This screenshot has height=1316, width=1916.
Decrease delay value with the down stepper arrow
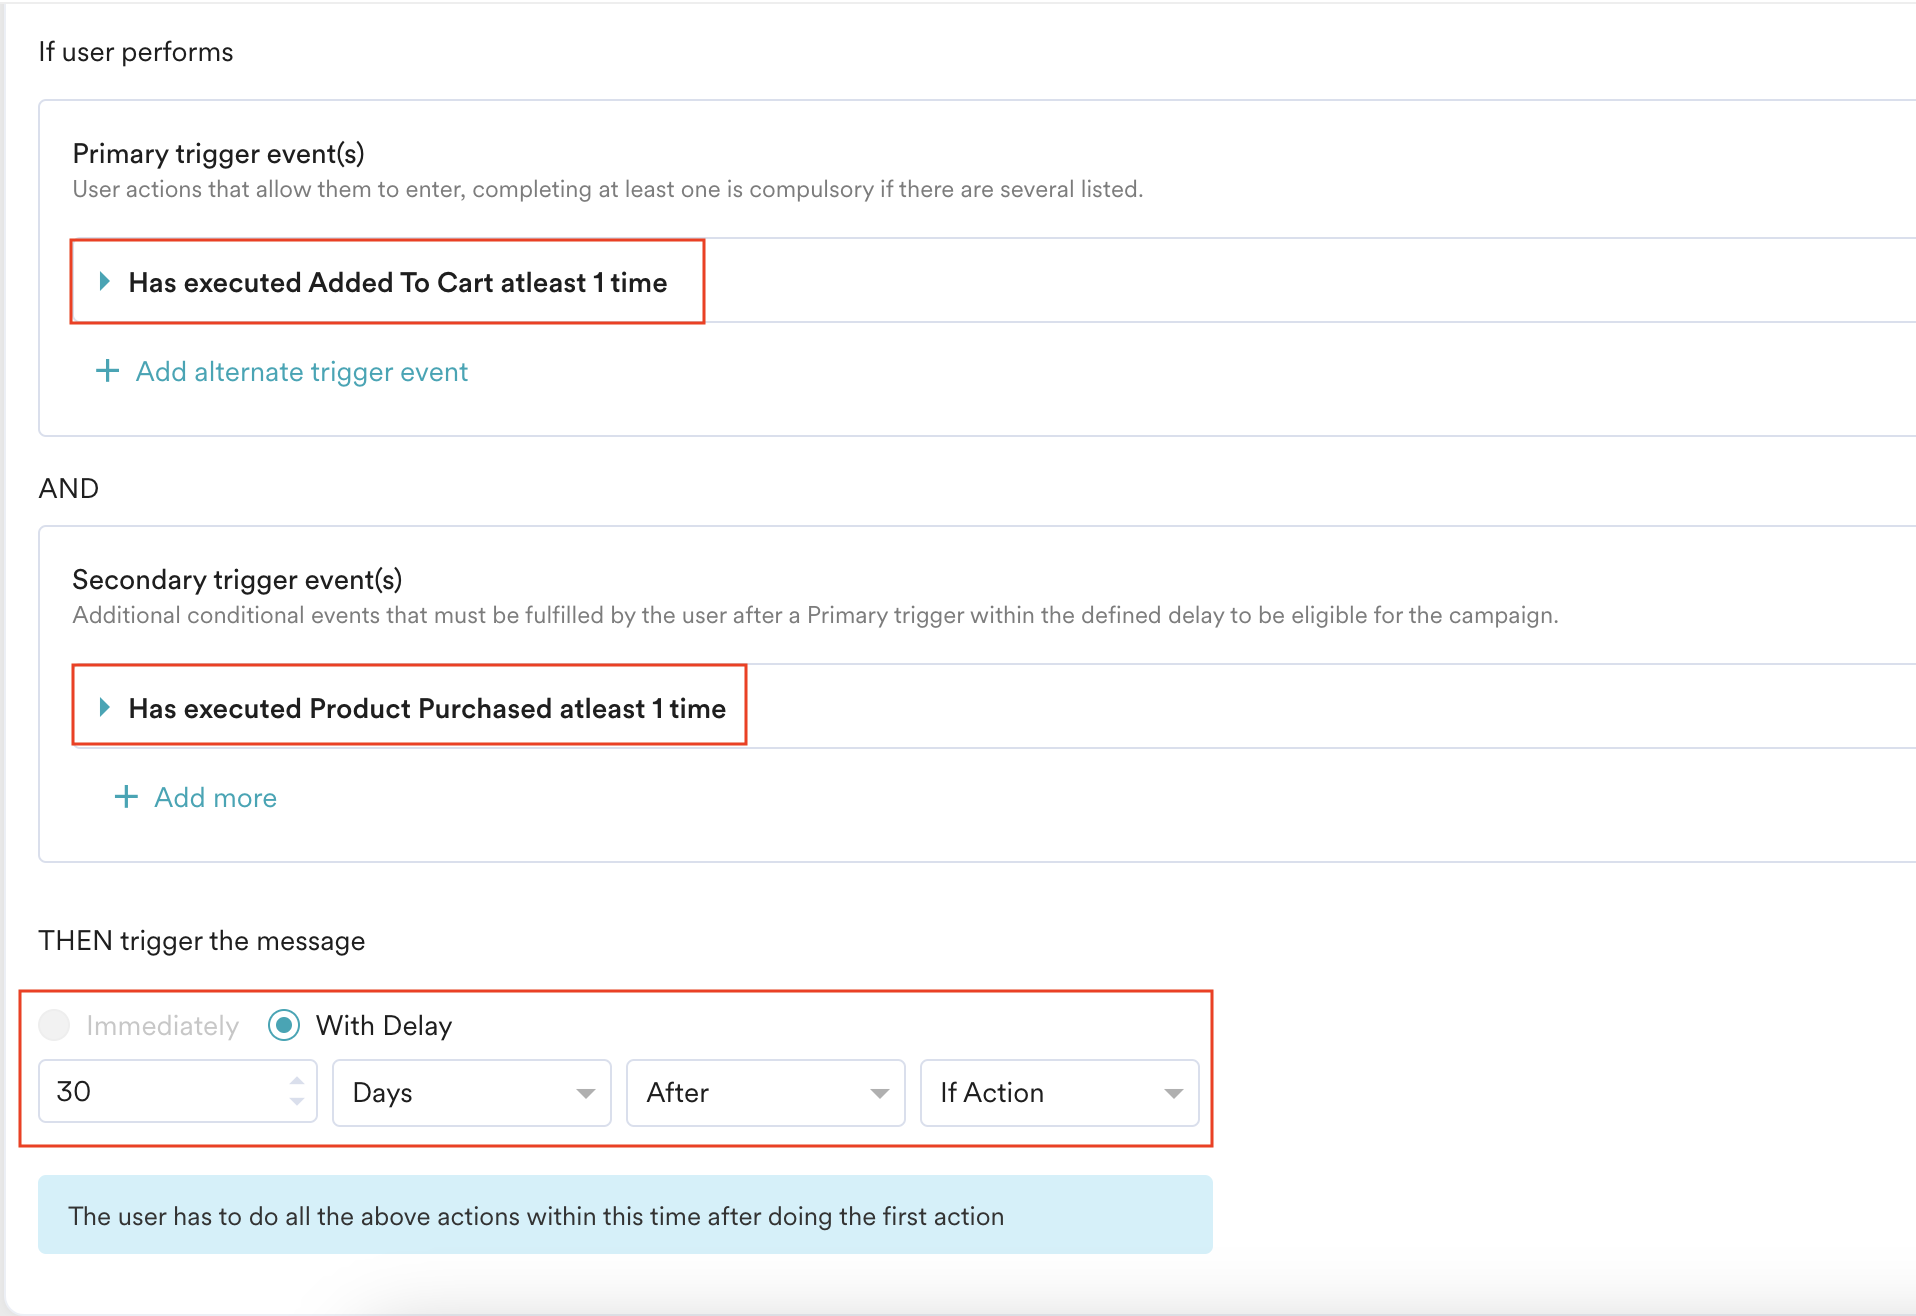[x=297, y=1102]
